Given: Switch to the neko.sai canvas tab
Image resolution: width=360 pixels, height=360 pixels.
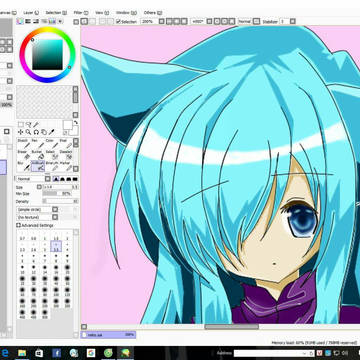Looking at the screenshot, I should tap(108, 334).
